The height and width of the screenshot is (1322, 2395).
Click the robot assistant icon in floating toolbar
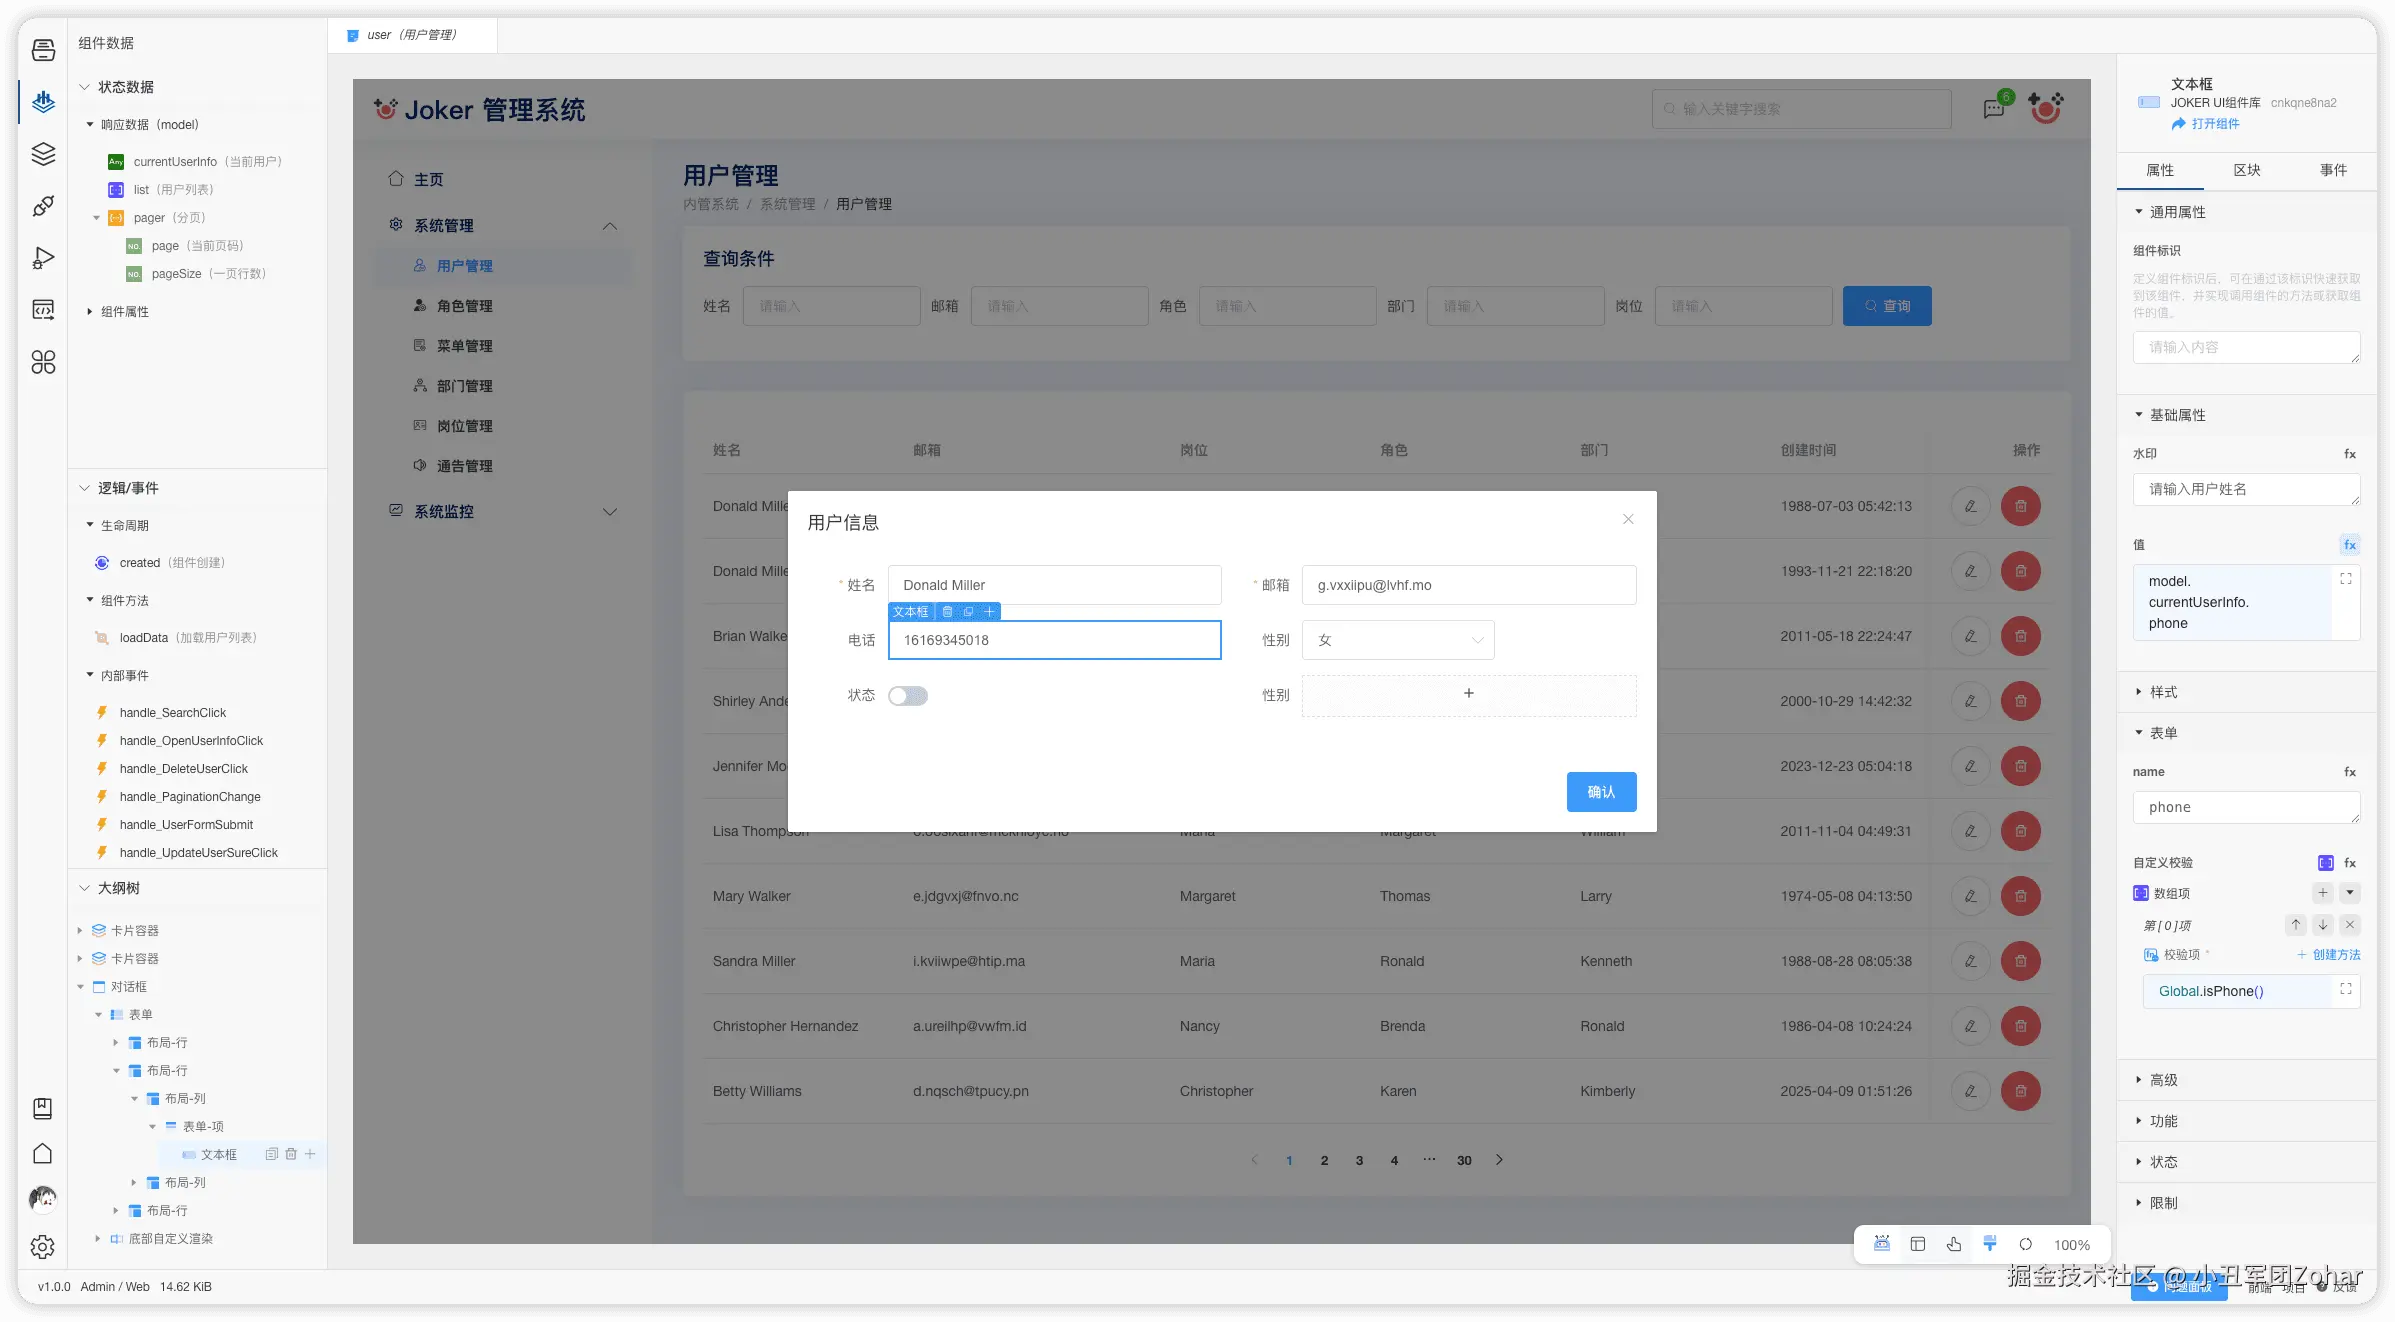click(x=1881, y=1244)
